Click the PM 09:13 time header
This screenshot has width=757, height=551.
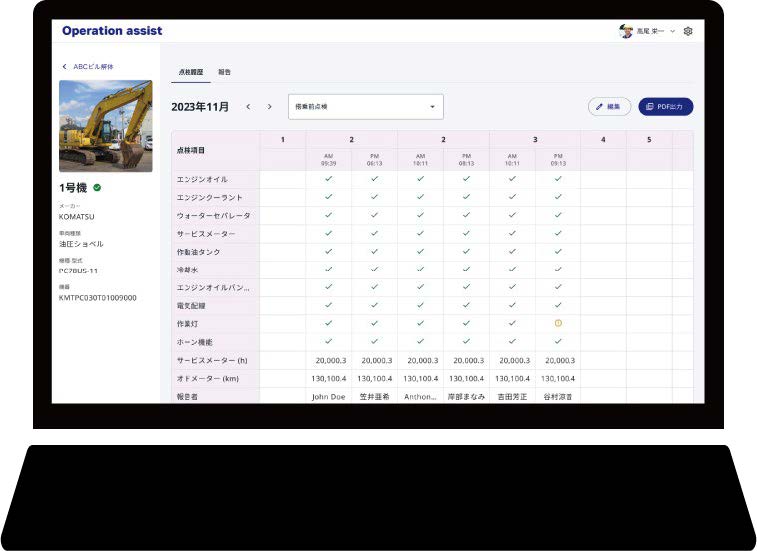[x=558, y=160]
